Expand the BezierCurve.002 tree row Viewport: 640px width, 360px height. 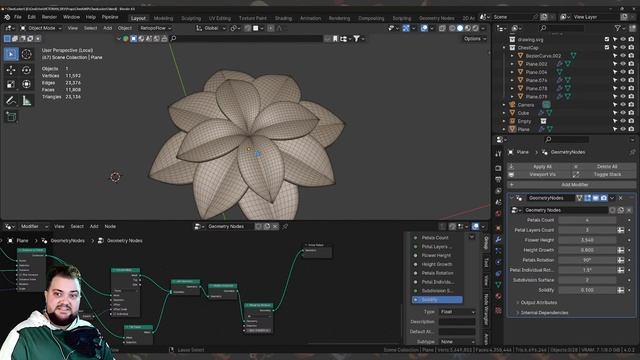click(x=512, y=56)
